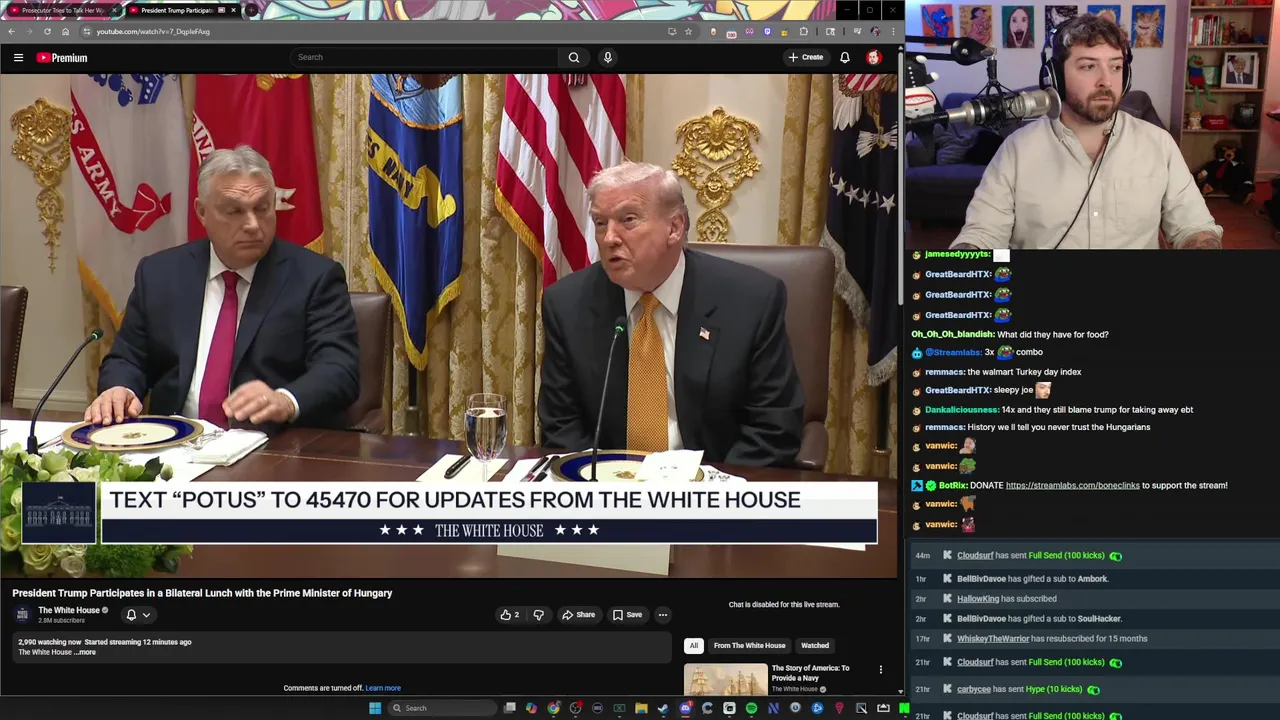
Task: Open the browser extensions puzzle icon
Action: (x=803, y=31)
